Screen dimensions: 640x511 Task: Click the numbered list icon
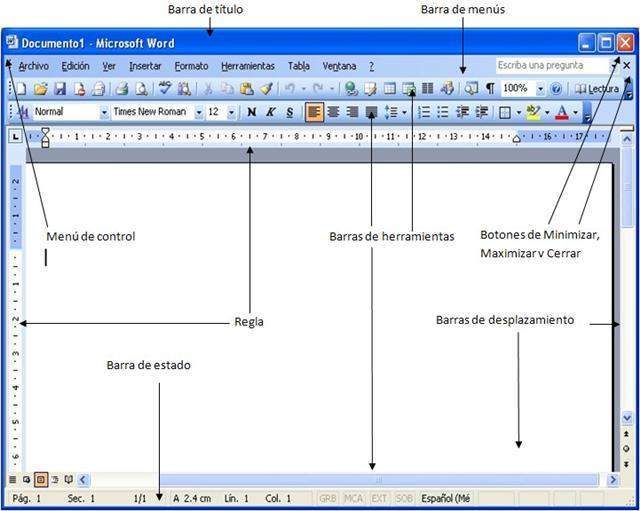pos(424,112)
